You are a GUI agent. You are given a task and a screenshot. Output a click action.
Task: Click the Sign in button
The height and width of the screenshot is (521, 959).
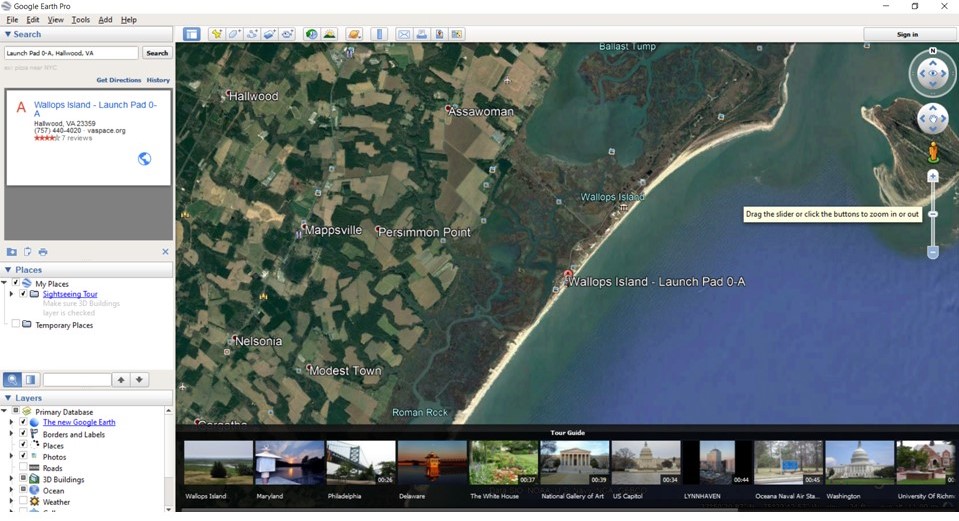(908, 34)
